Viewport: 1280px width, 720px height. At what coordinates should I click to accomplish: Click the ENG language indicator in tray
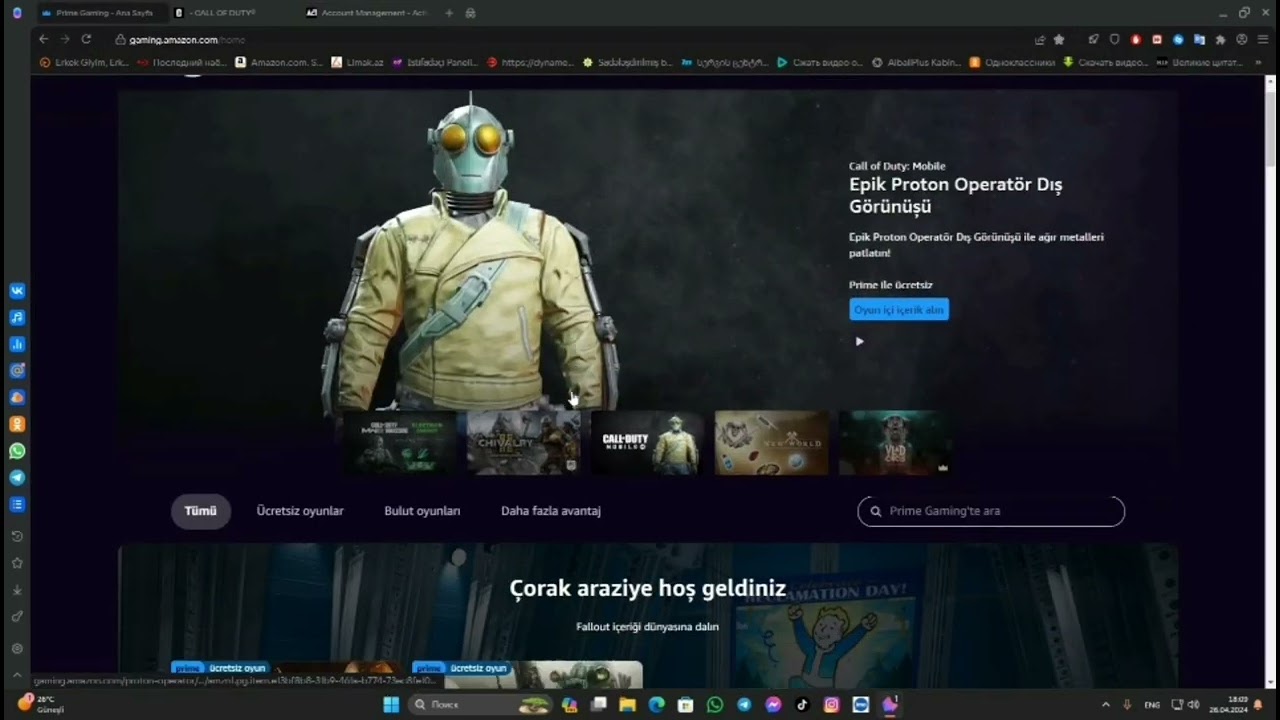point(1152,705)
